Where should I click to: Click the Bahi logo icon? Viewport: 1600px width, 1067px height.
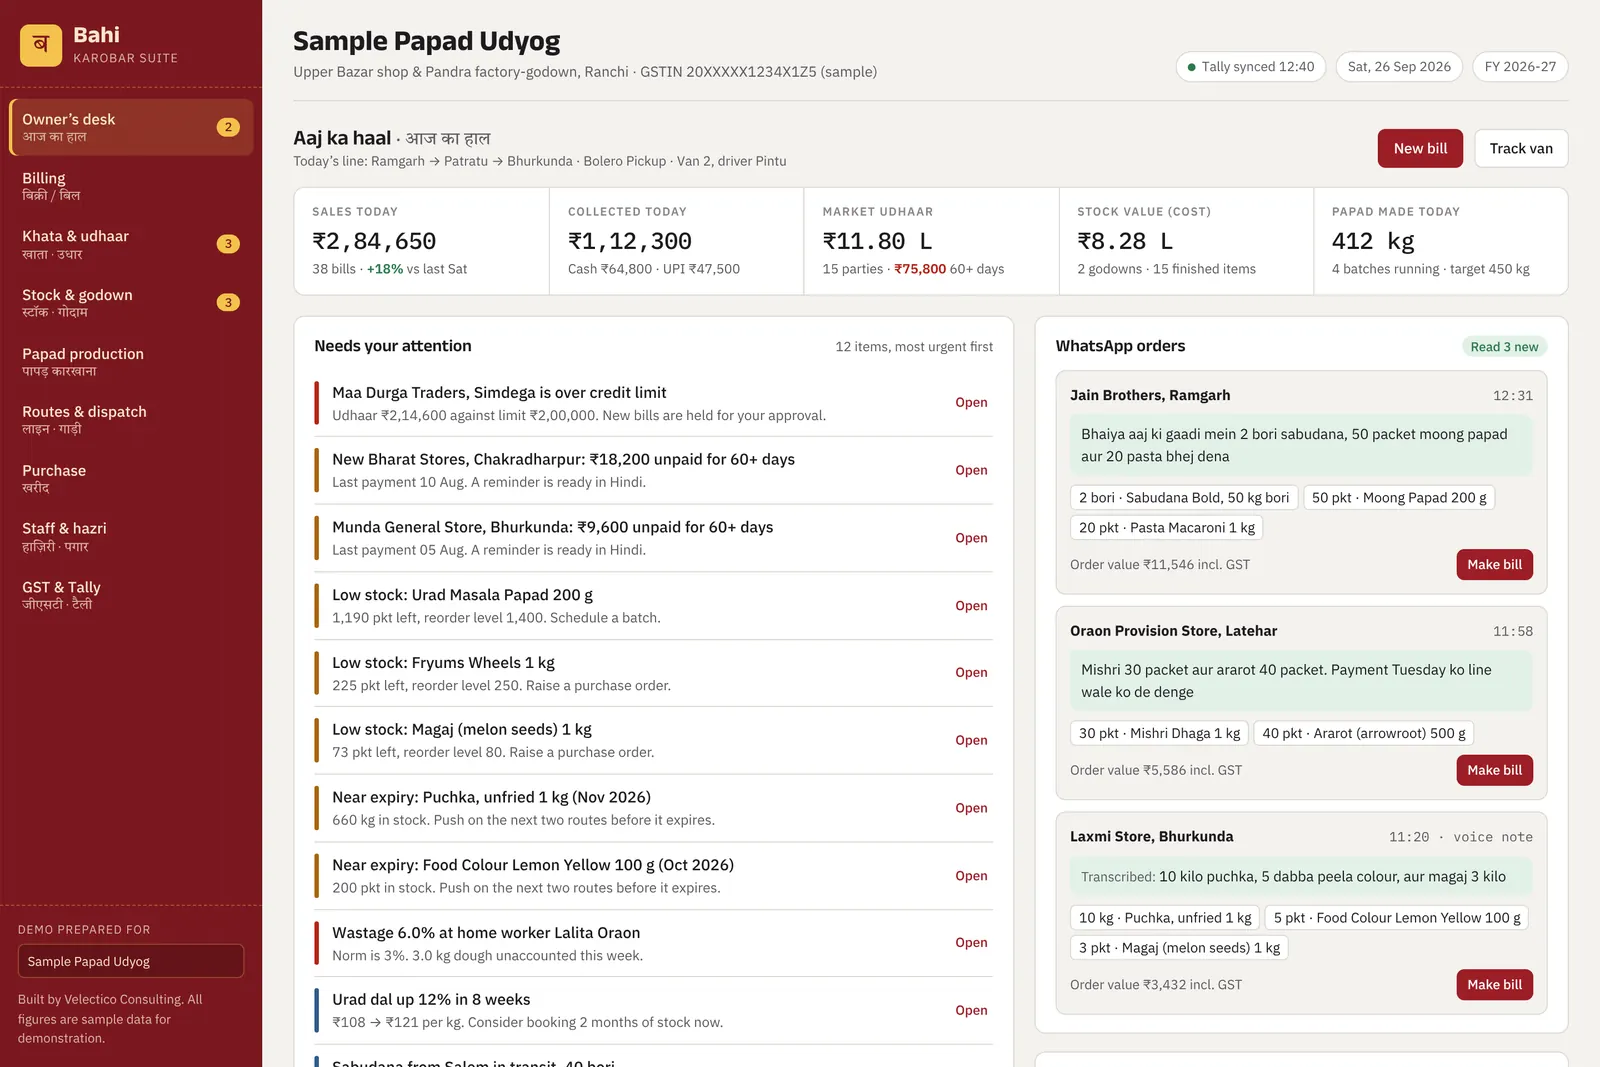[x=41, y=45]
